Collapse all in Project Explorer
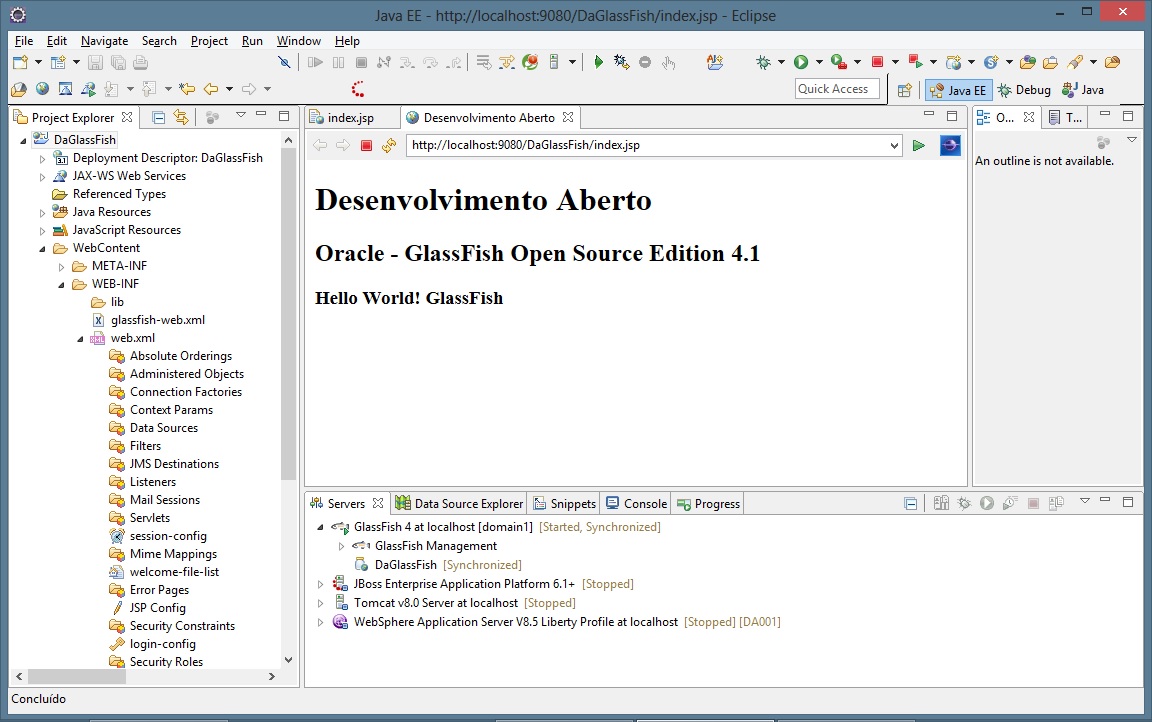Screen dimensions: 1152x722 point(159,117)
